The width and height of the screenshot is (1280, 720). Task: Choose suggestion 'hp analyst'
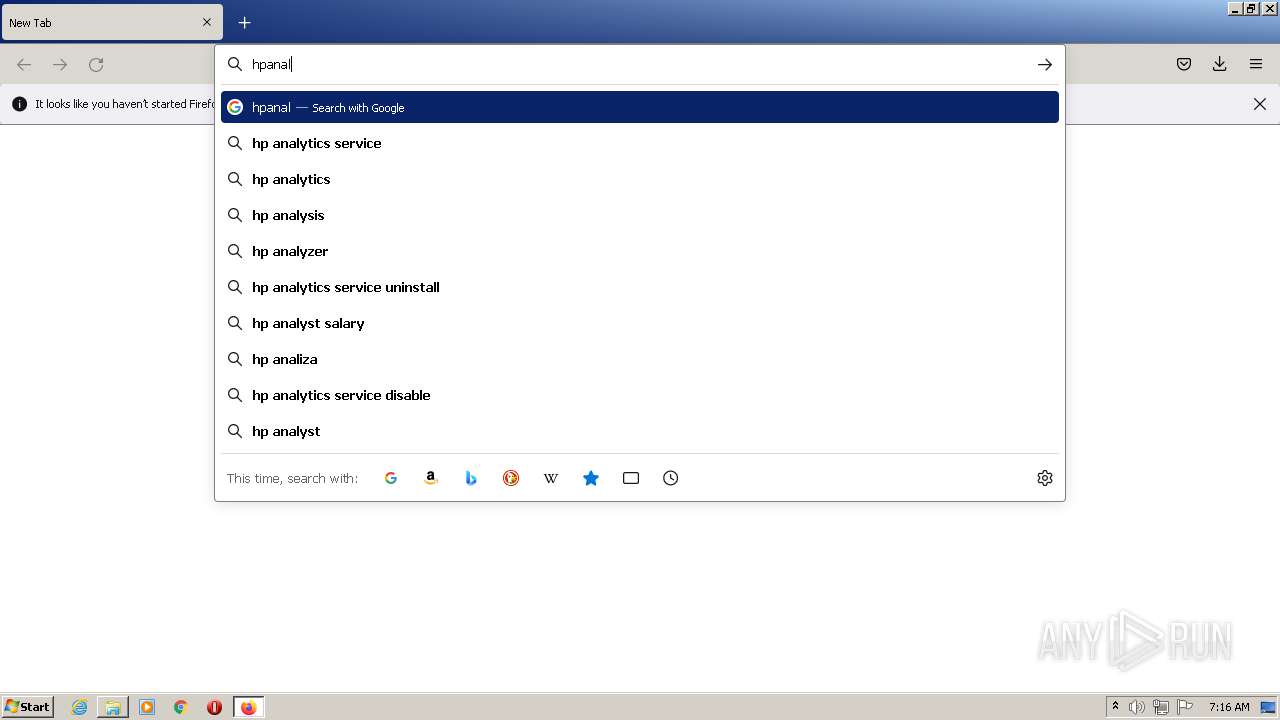pos(640,431)
